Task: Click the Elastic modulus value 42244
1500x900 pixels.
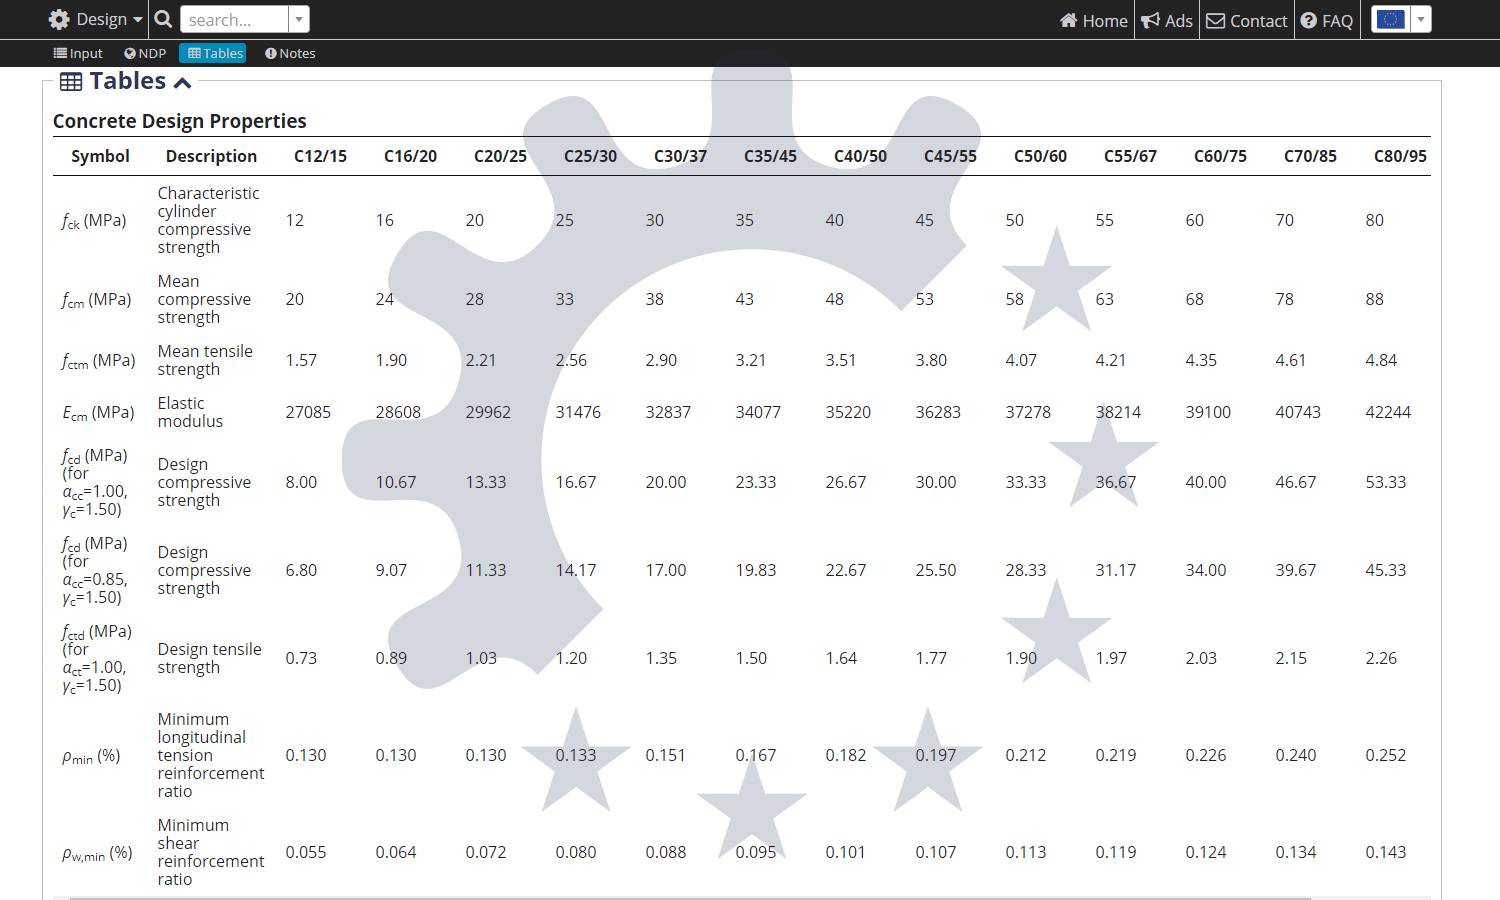Action: (1388, 412)
